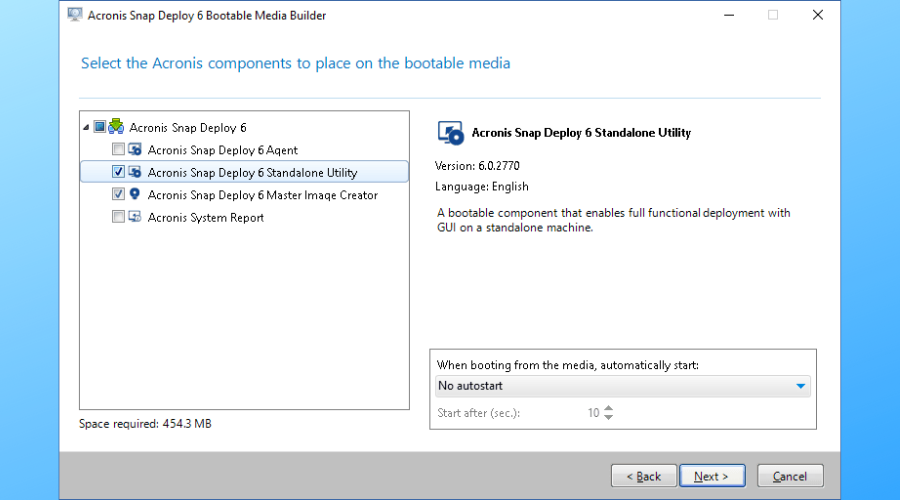Increase the Start after seconds value
Screen dimensions: 900x500
click(608, 408)
